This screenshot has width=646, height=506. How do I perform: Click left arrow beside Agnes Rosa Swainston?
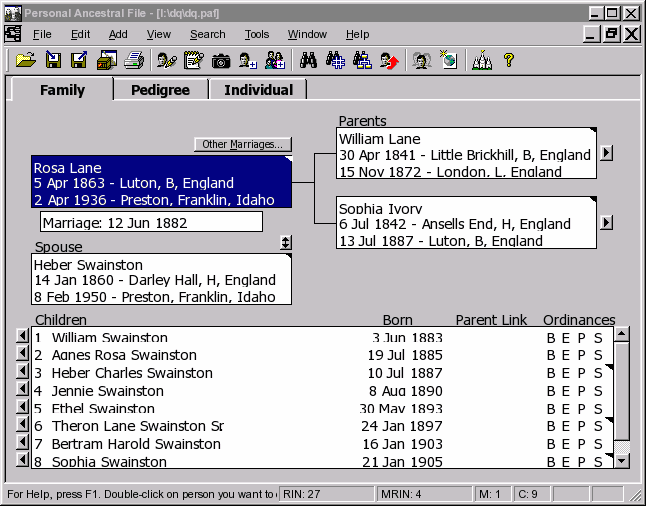[22, 354]
